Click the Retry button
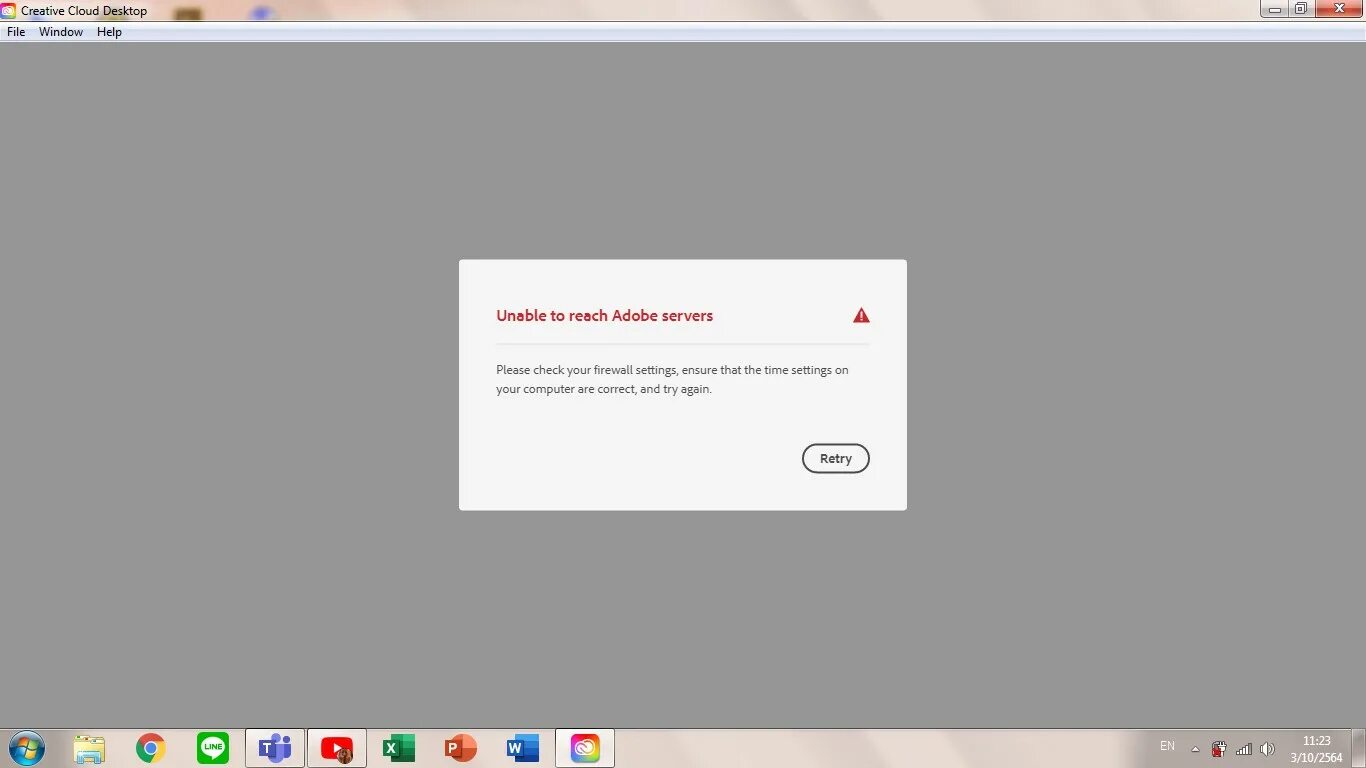The height and width of the screenshot is (768, 1366). [836, 459]
